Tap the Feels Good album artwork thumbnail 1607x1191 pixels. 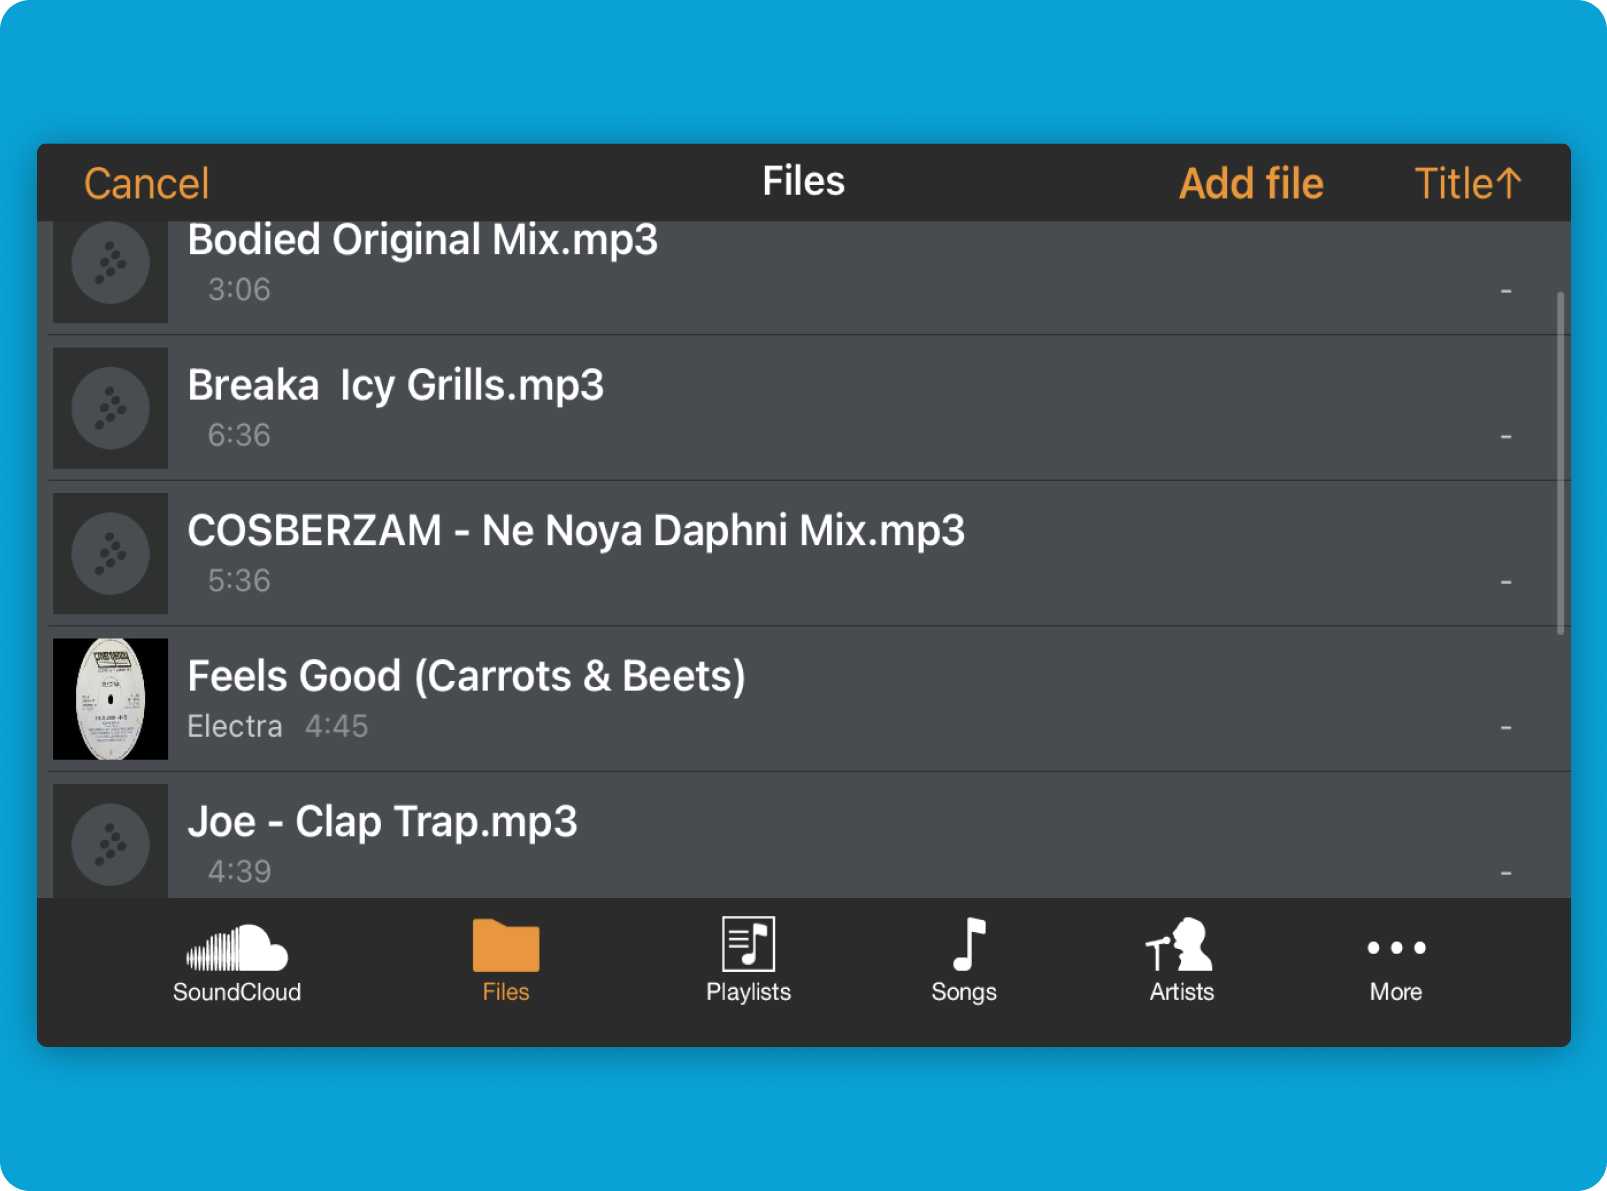(110, 698)
